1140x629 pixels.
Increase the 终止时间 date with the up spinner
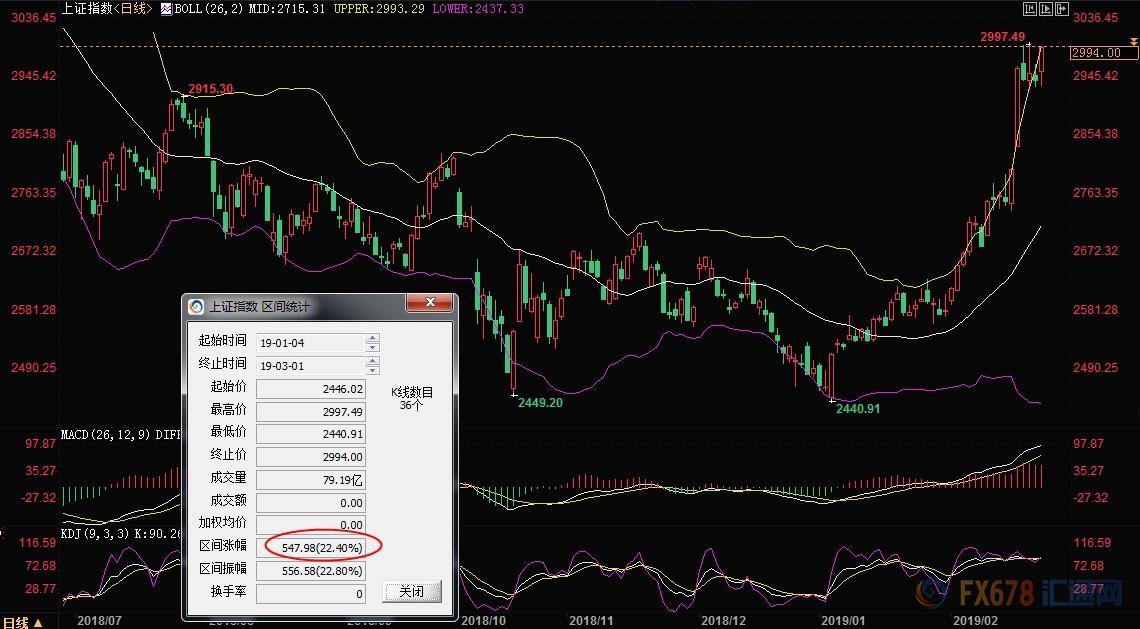(x=372, y=361)
